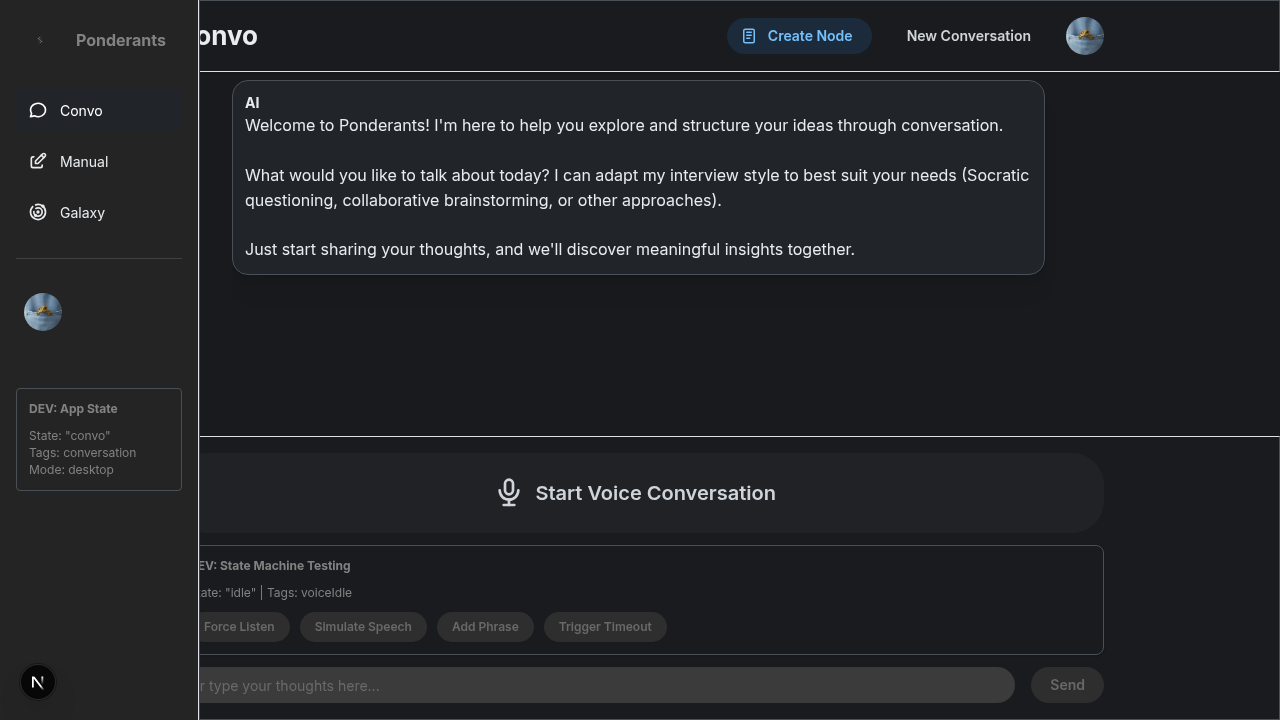The image size is (1280, 720).
Task: Click the Simulate Speech button
Action: pyautogui.click(x=363, y=627)
